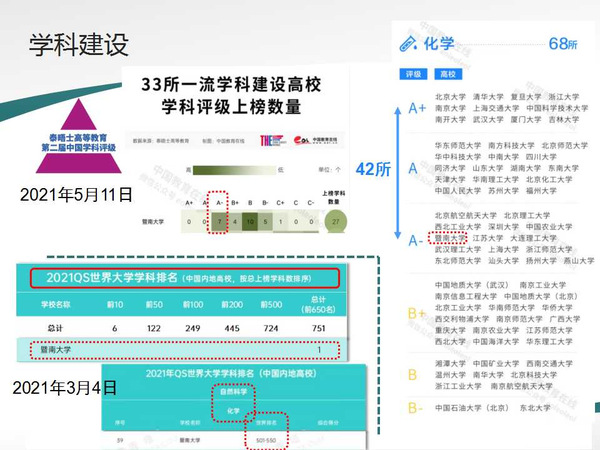
Task: Click the 2021QS世界大学学科排名 table header
Action: [183, 277]
